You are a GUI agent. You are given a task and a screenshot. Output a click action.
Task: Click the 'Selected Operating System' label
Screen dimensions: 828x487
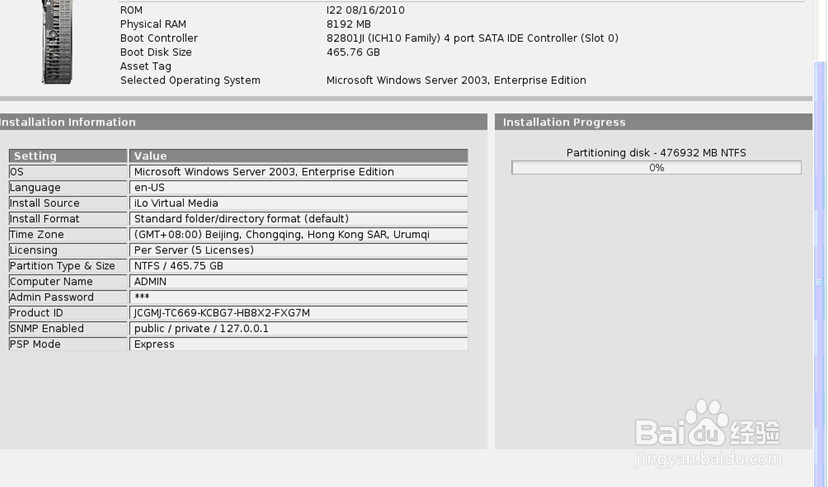(190, 80)
